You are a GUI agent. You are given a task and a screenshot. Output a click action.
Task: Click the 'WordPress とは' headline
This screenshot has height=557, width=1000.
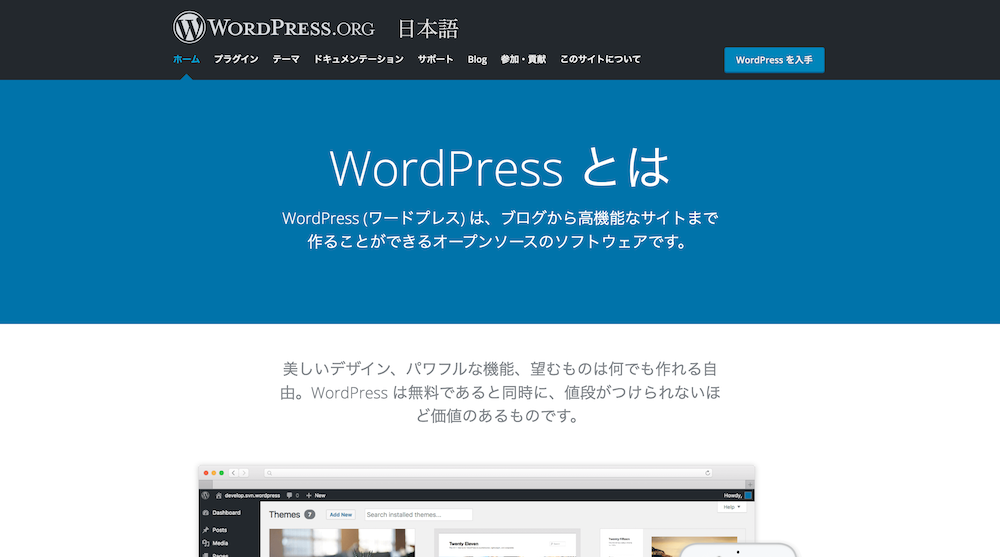click(499, 168)
